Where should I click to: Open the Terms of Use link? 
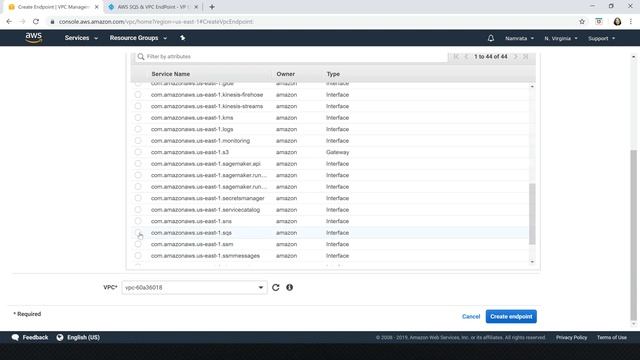pyautogui.click(x=612, y=337)
